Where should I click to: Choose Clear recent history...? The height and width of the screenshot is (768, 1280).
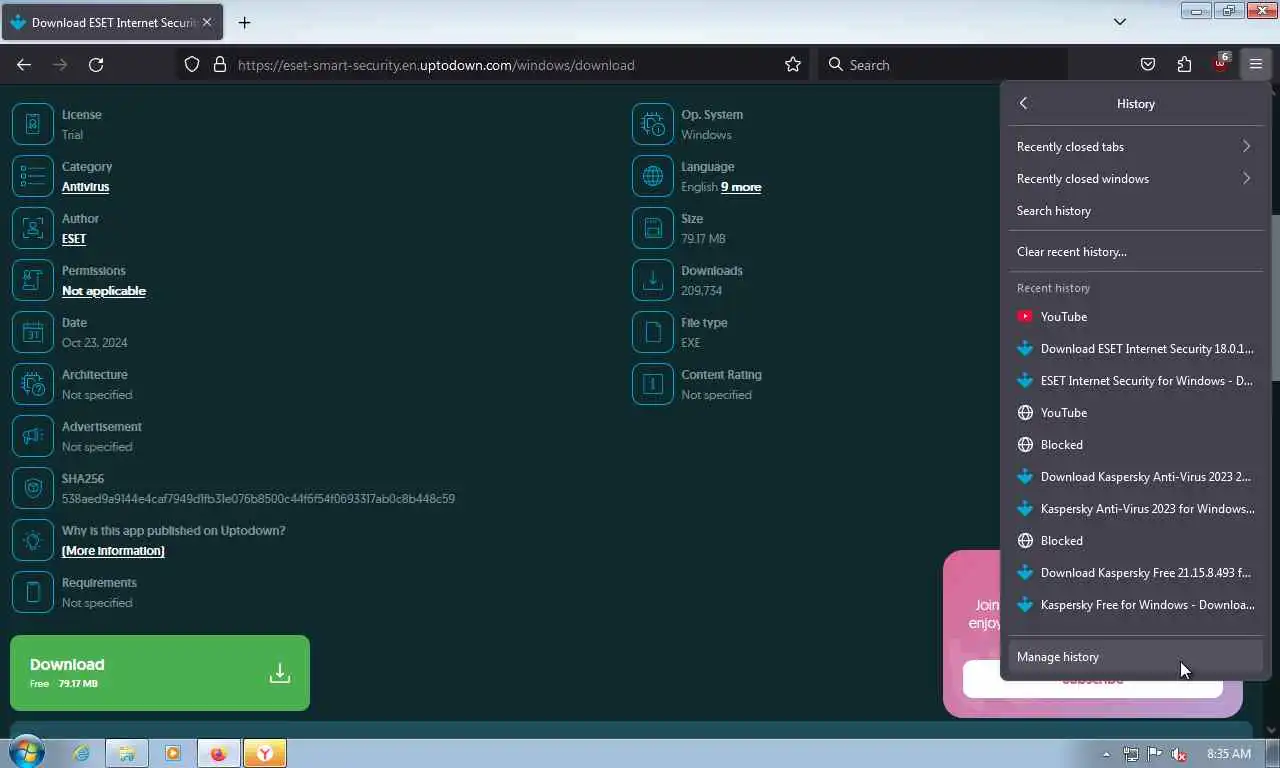(1135, 252)
